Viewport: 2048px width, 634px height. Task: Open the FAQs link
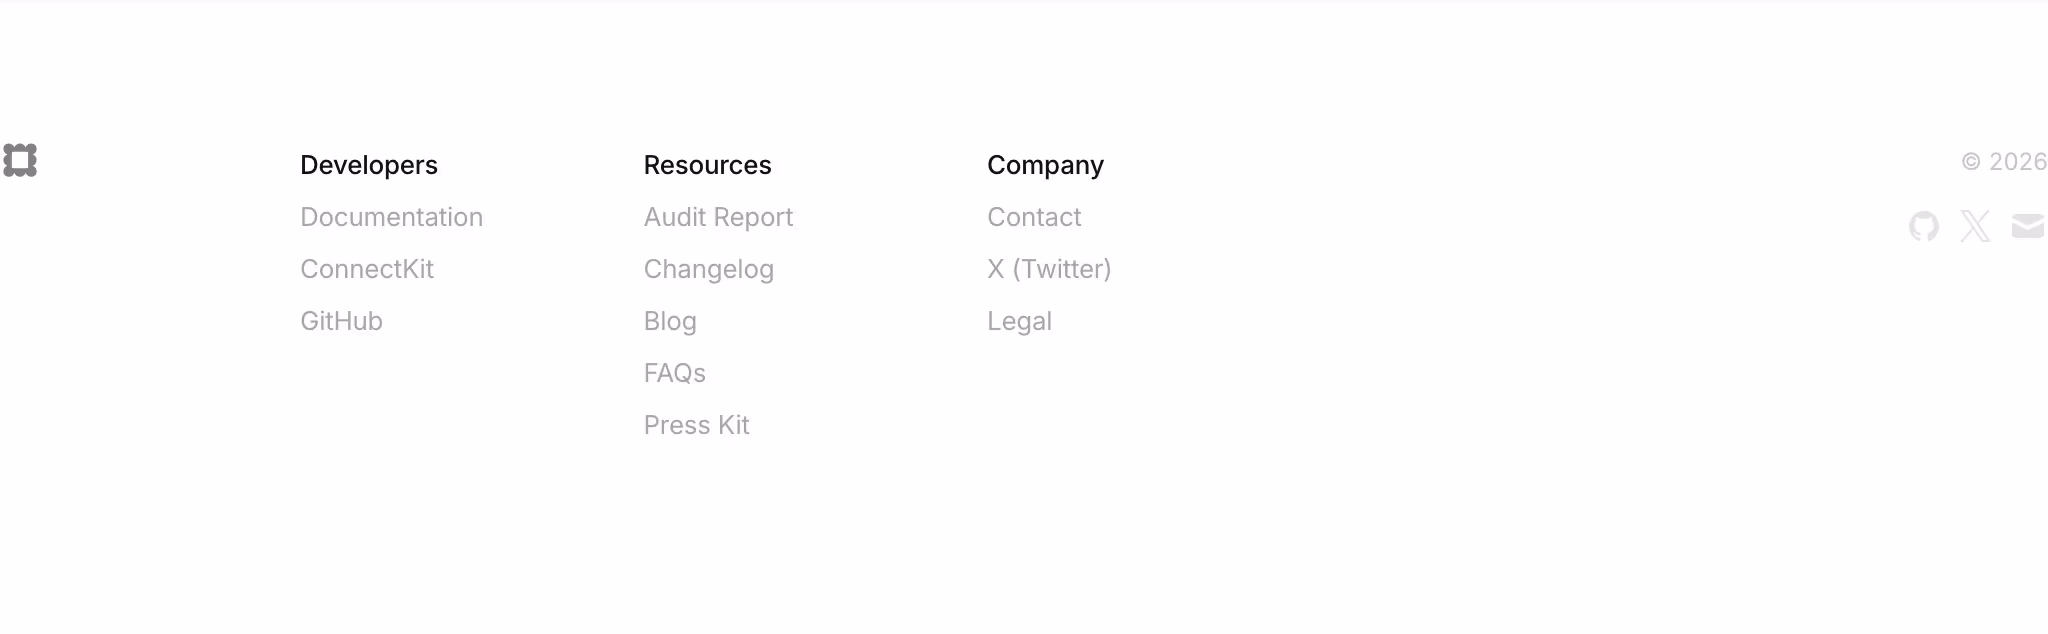click(x=675, y=373)
